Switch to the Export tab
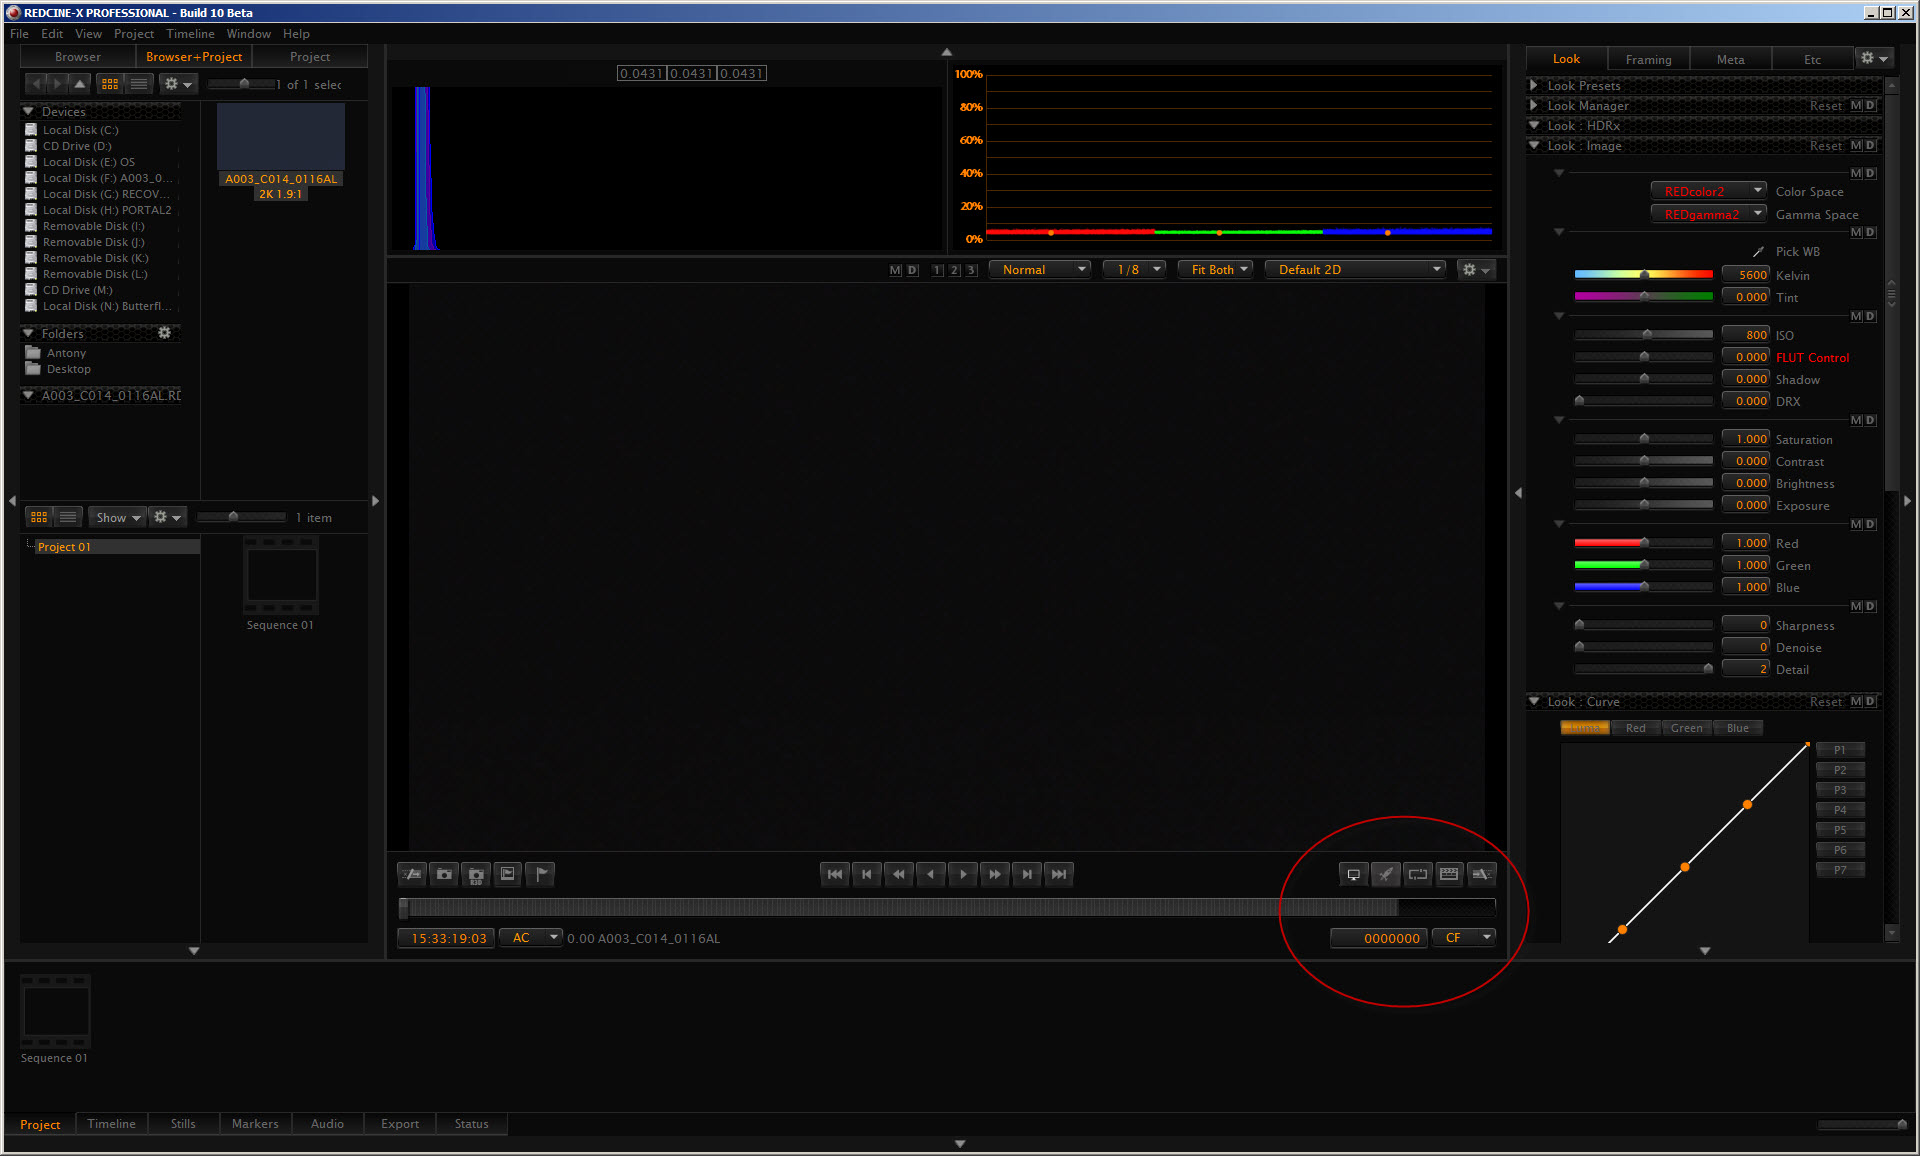The height and width of the screenshot is (1156, 1920). pyautogui.click(x=400, y=1124)
